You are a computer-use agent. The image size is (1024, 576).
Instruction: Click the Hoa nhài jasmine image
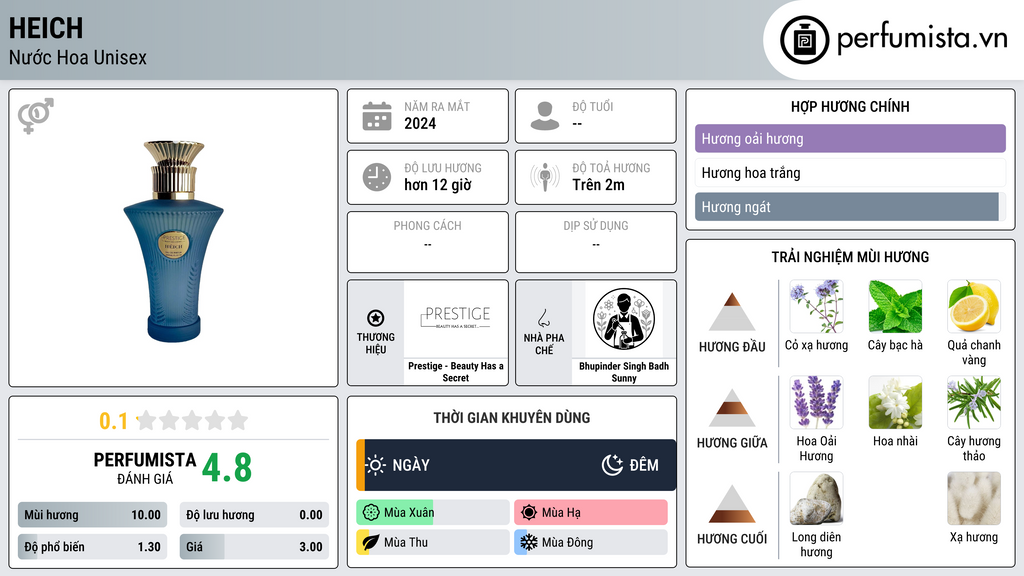pyautogui.click(x=895, y=402)
